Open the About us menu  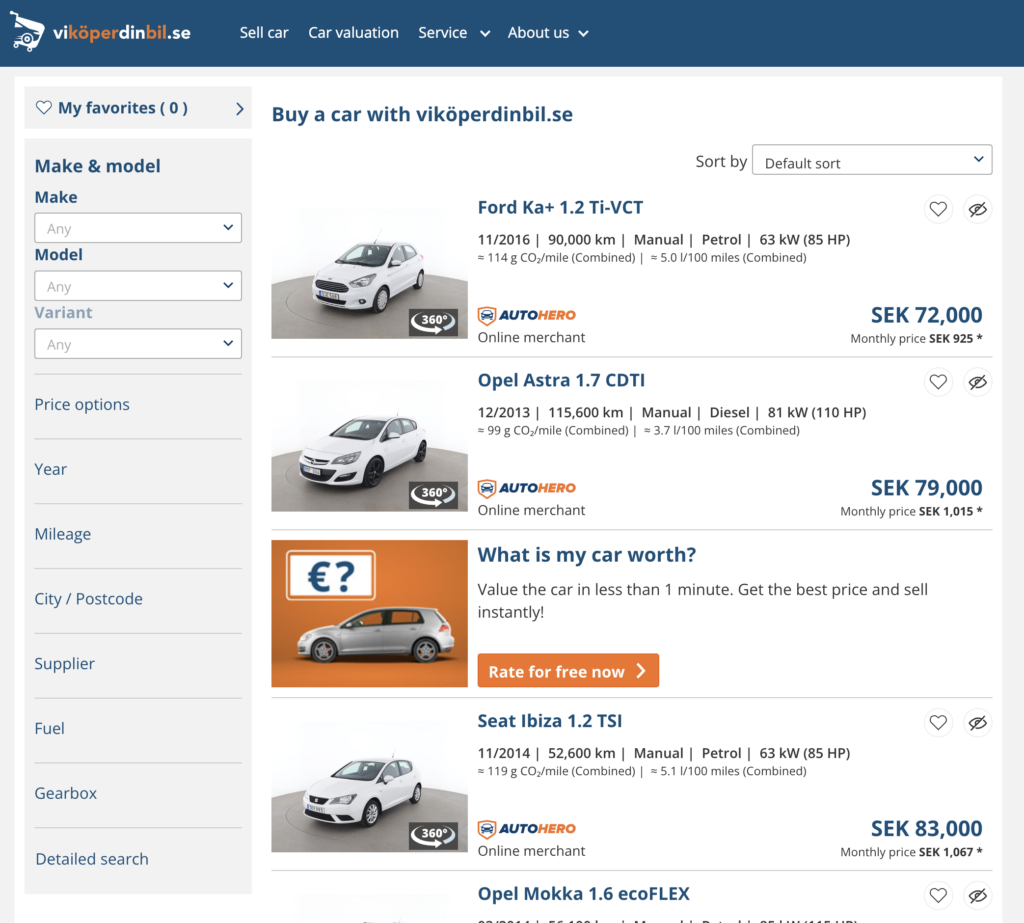point(548,33)
